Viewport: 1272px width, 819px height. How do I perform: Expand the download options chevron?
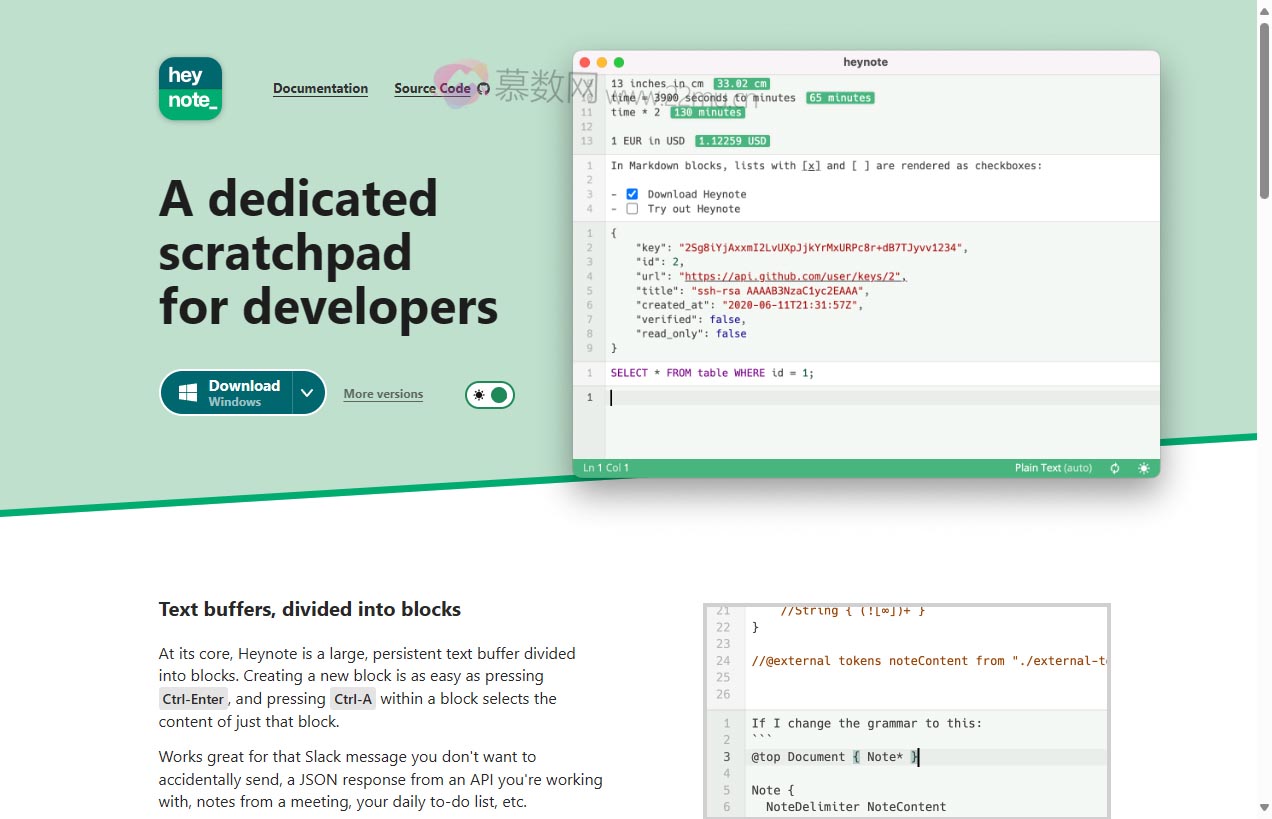[308, 393]
